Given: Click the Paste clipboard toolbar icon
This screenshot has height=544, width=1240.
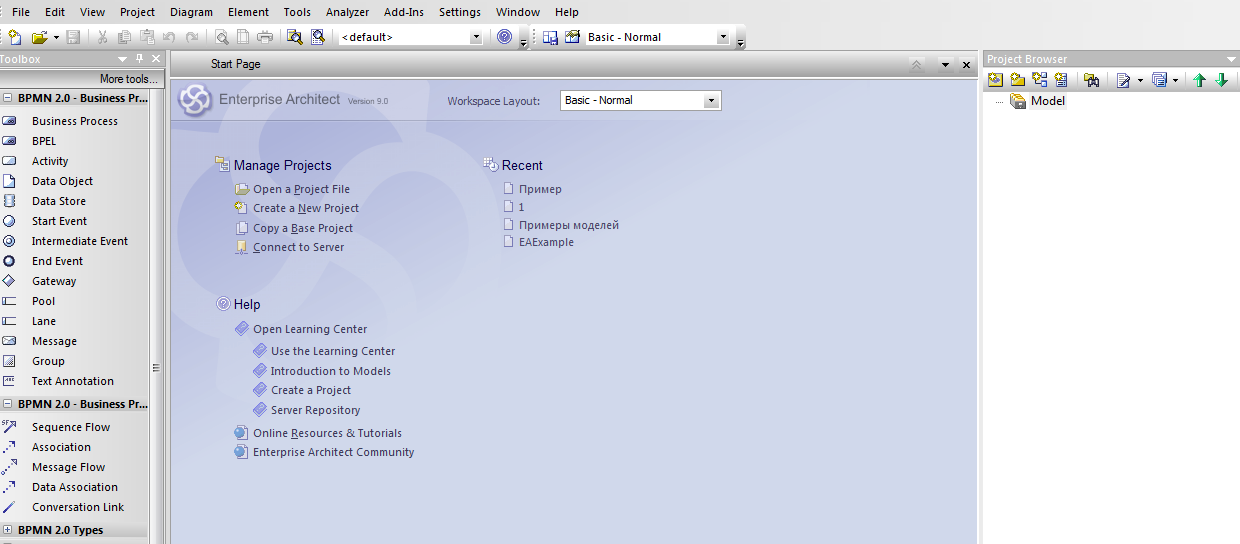Looking at the screenshot, I should pos(148,37).
